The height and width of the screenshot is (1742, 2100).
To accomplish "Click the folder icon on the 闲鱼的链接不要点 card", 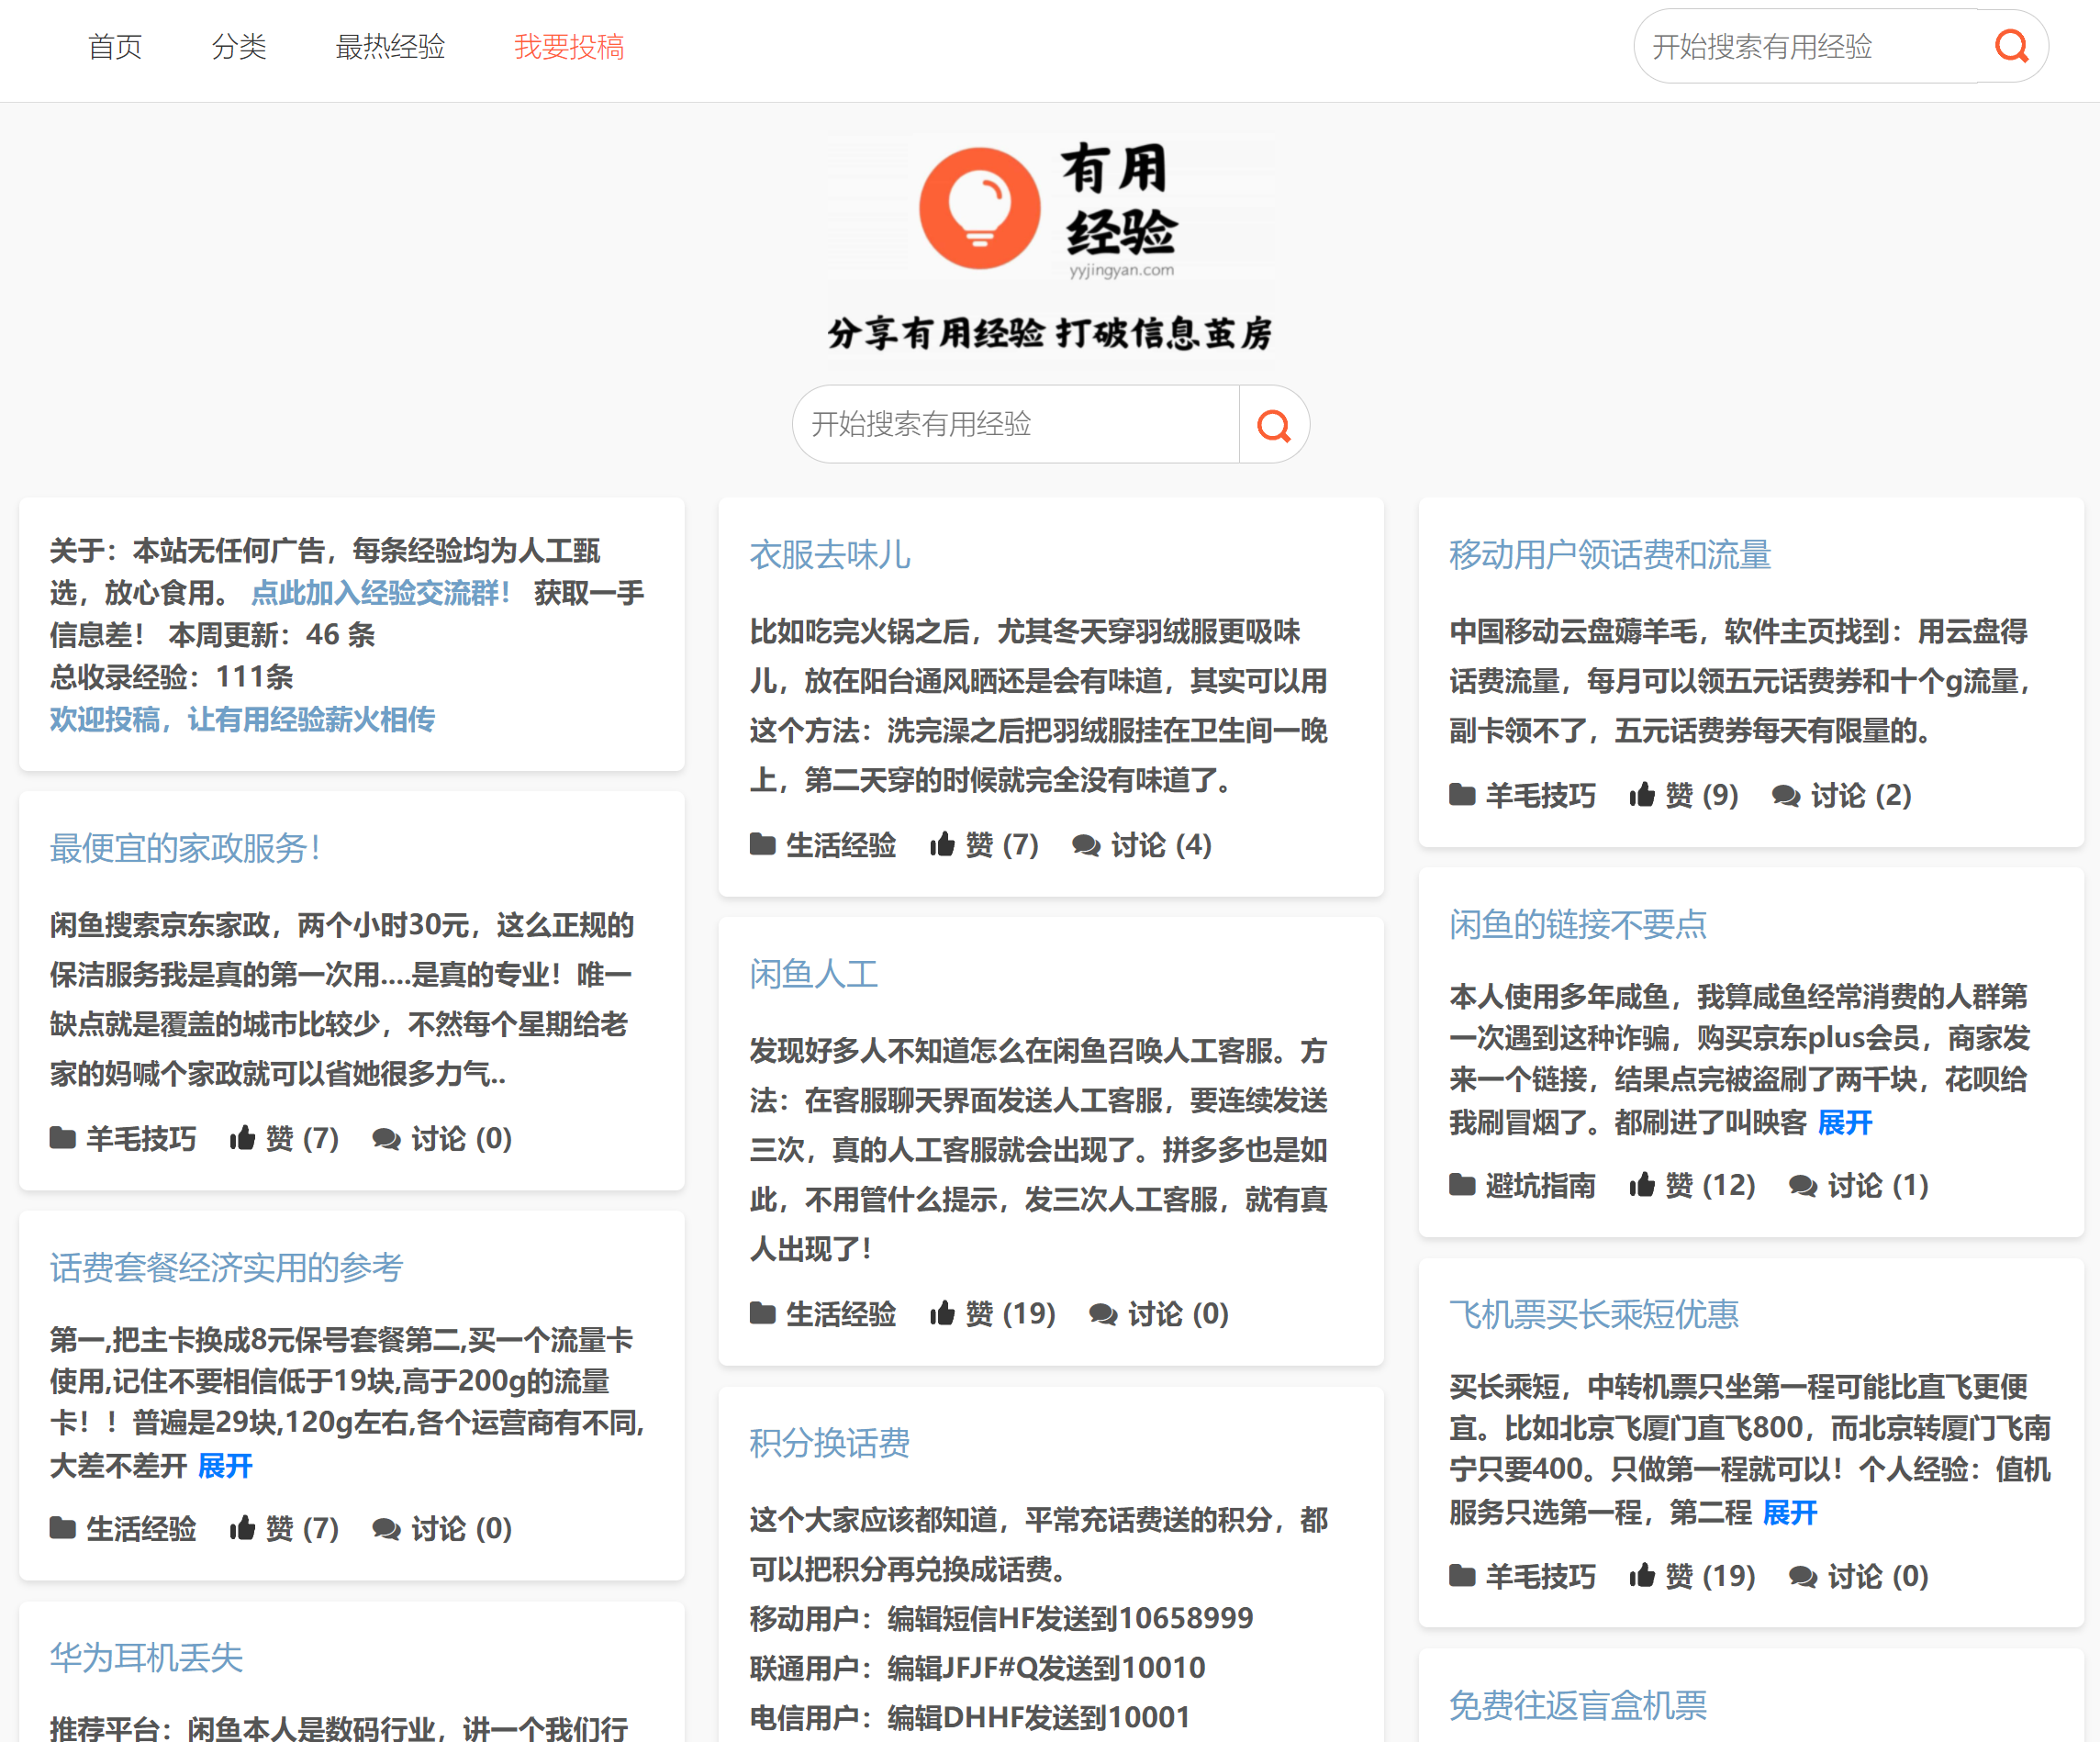I will (x=1462, y=1185).
